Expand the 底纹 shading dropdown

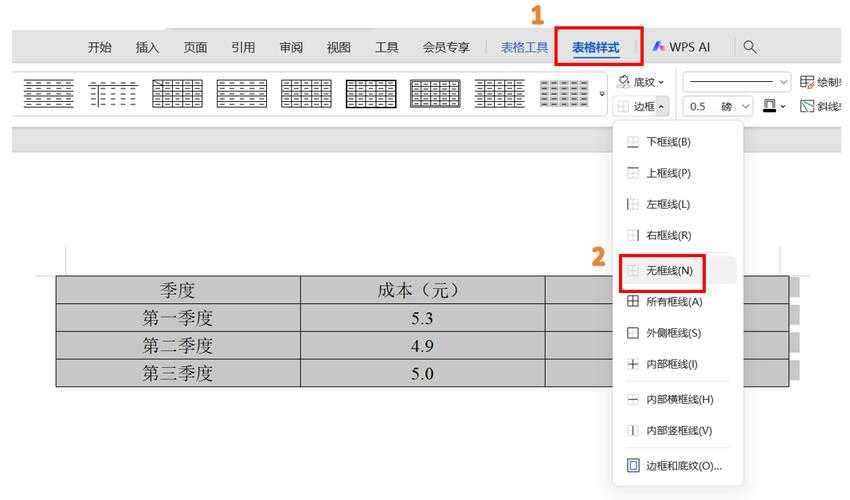click(x=642, y=82)
